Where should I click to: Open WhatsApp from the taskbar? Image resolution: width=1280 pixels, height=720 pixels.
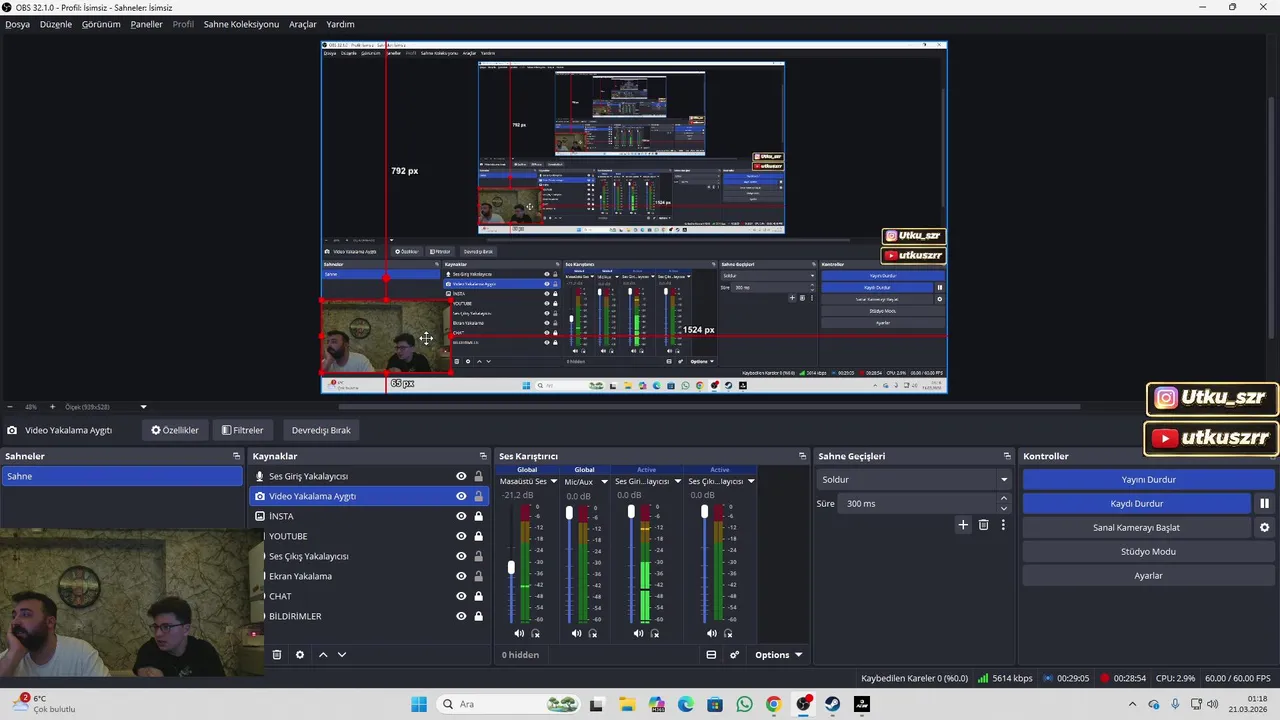(x=744, y=704)
